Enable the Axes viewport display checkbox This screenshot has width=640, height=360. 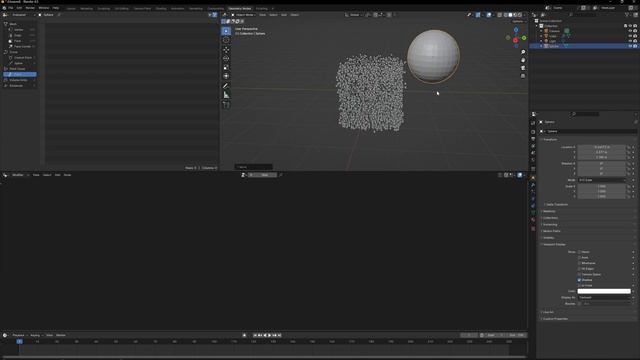click(x=579, y=258)
